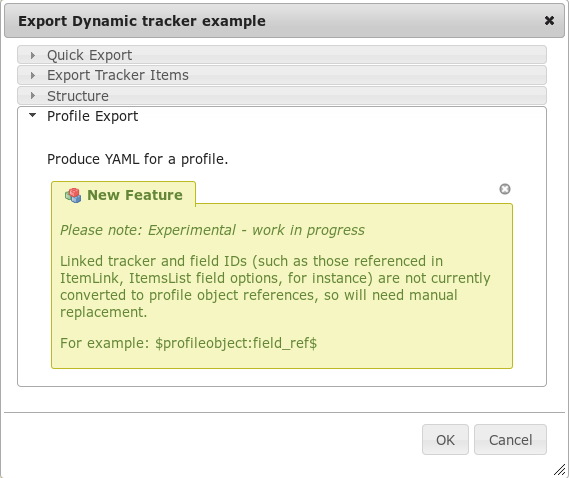Open the Quick Export accordion header
Image resolution: width=569 pixels, height=478 pixels.
pyautogui.click(x=282, y=55)
